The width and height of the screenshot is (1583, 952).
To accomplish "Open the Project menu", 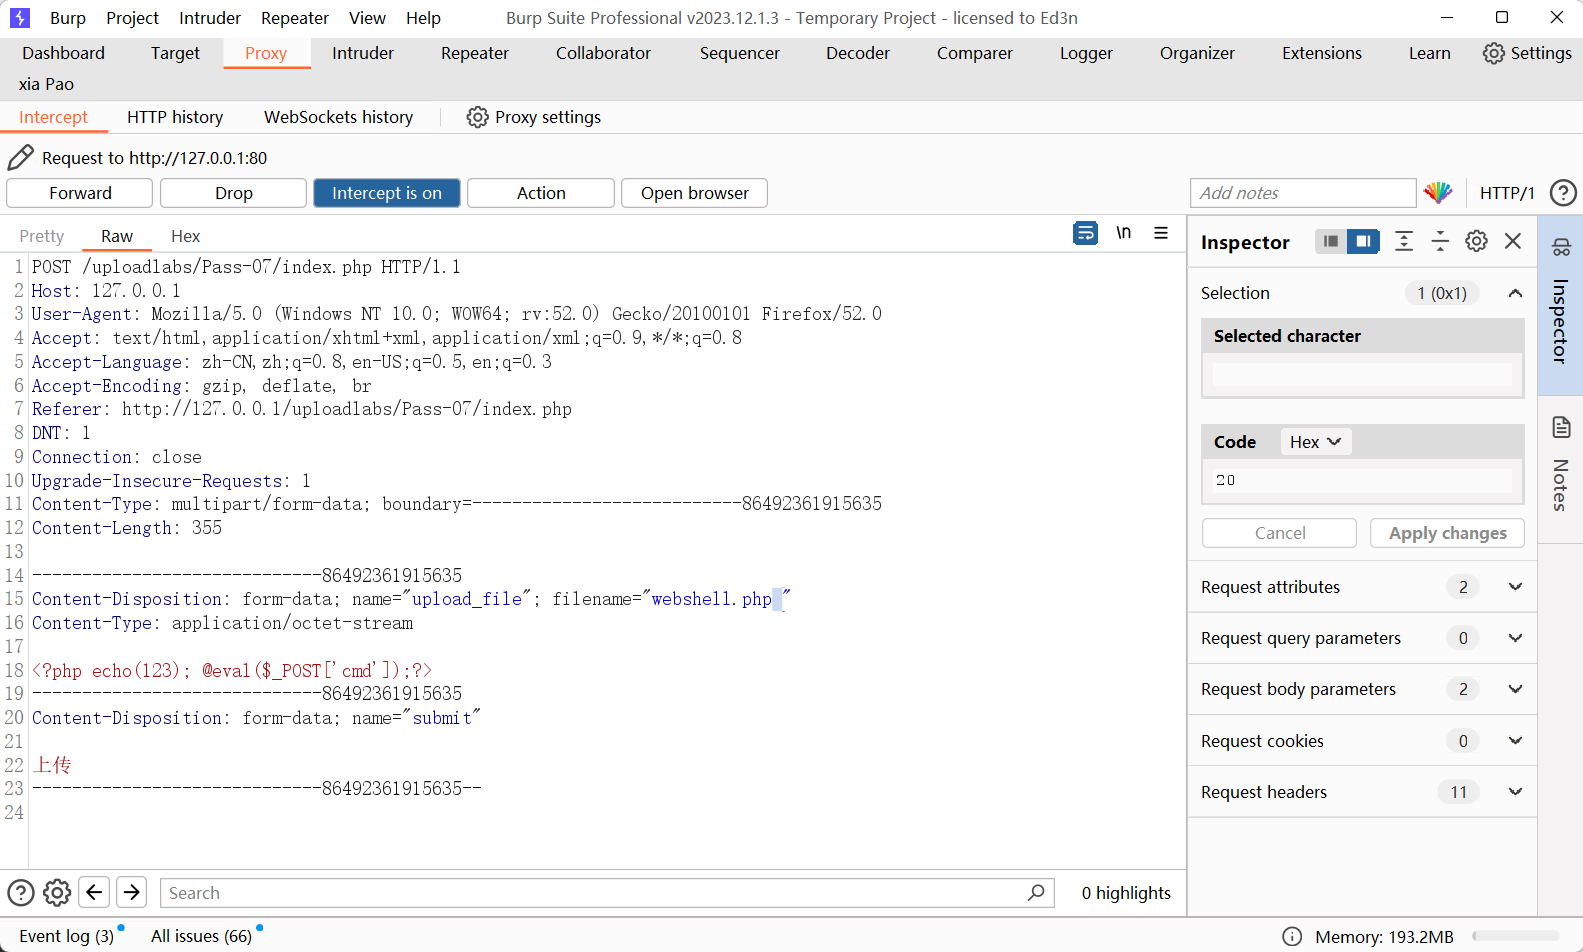I will pyautogui.click(x=133, y=18).
